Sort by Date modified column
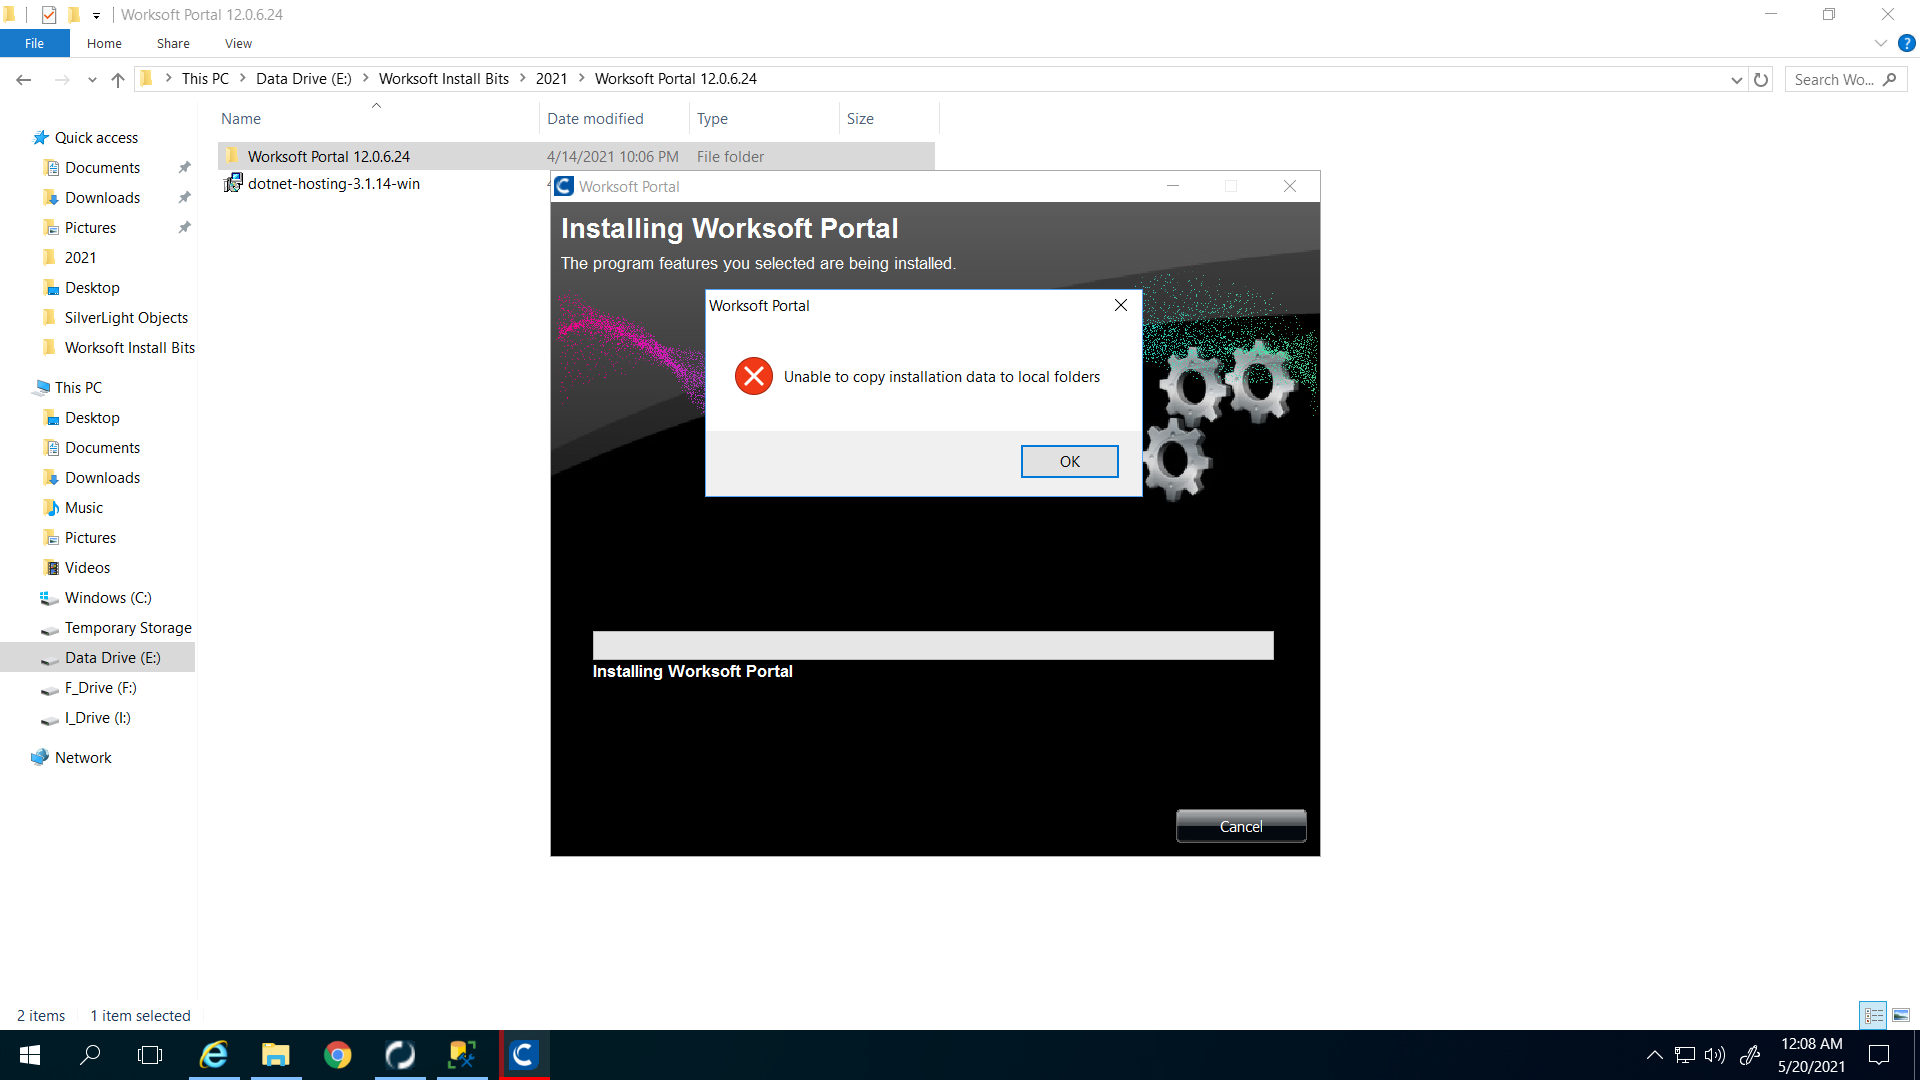The height and width of the screenshot is (1080, 1920). tap(614, 118)
